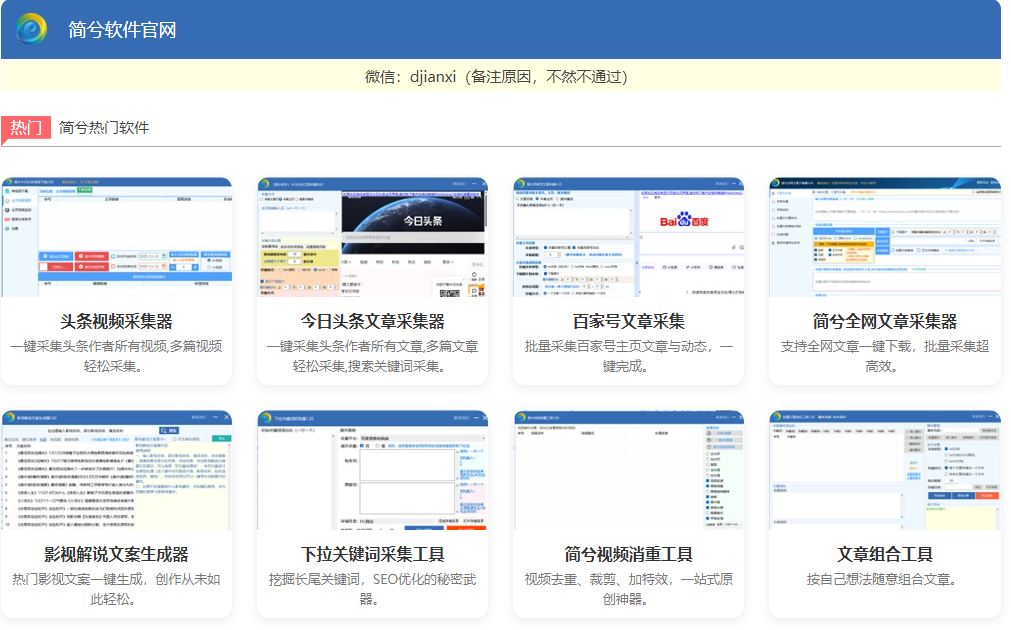This screenshot has width=1011, height=630.
Task: Open 简兮视频消重工具 description text
Action: point(628,589)
